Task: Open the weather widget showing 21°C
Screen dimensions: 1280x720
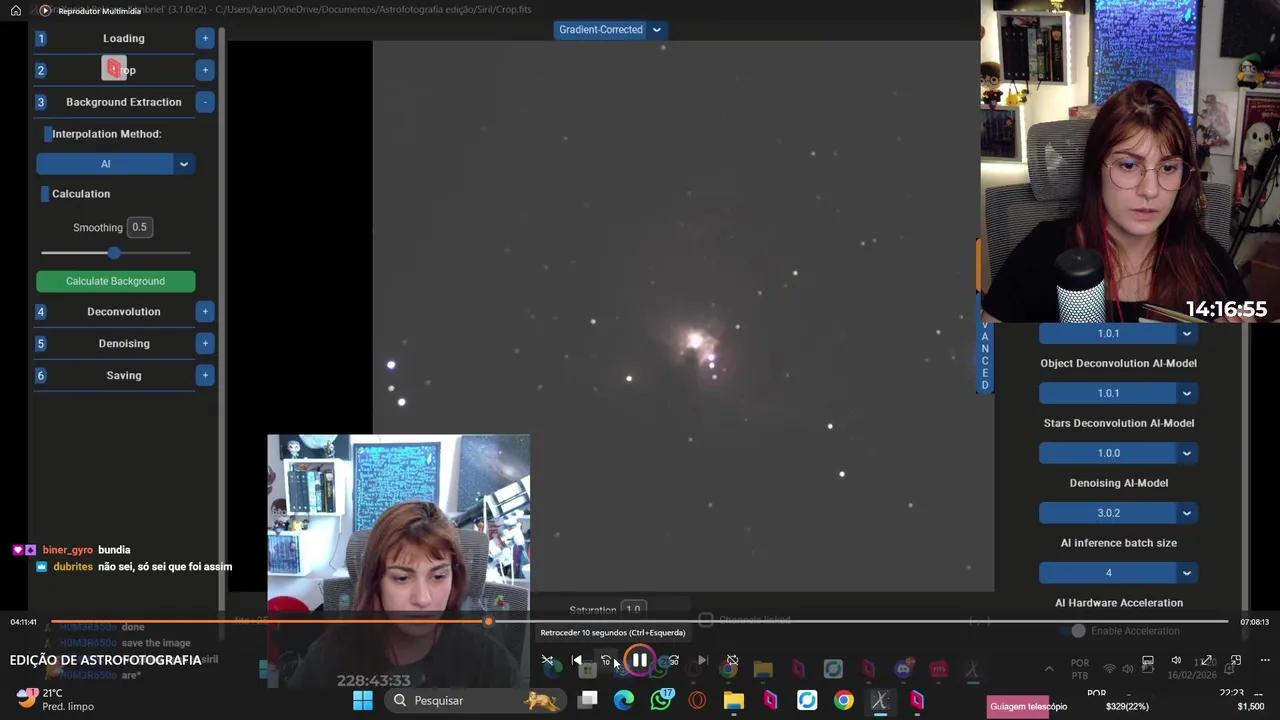Action: coord(55,699)
